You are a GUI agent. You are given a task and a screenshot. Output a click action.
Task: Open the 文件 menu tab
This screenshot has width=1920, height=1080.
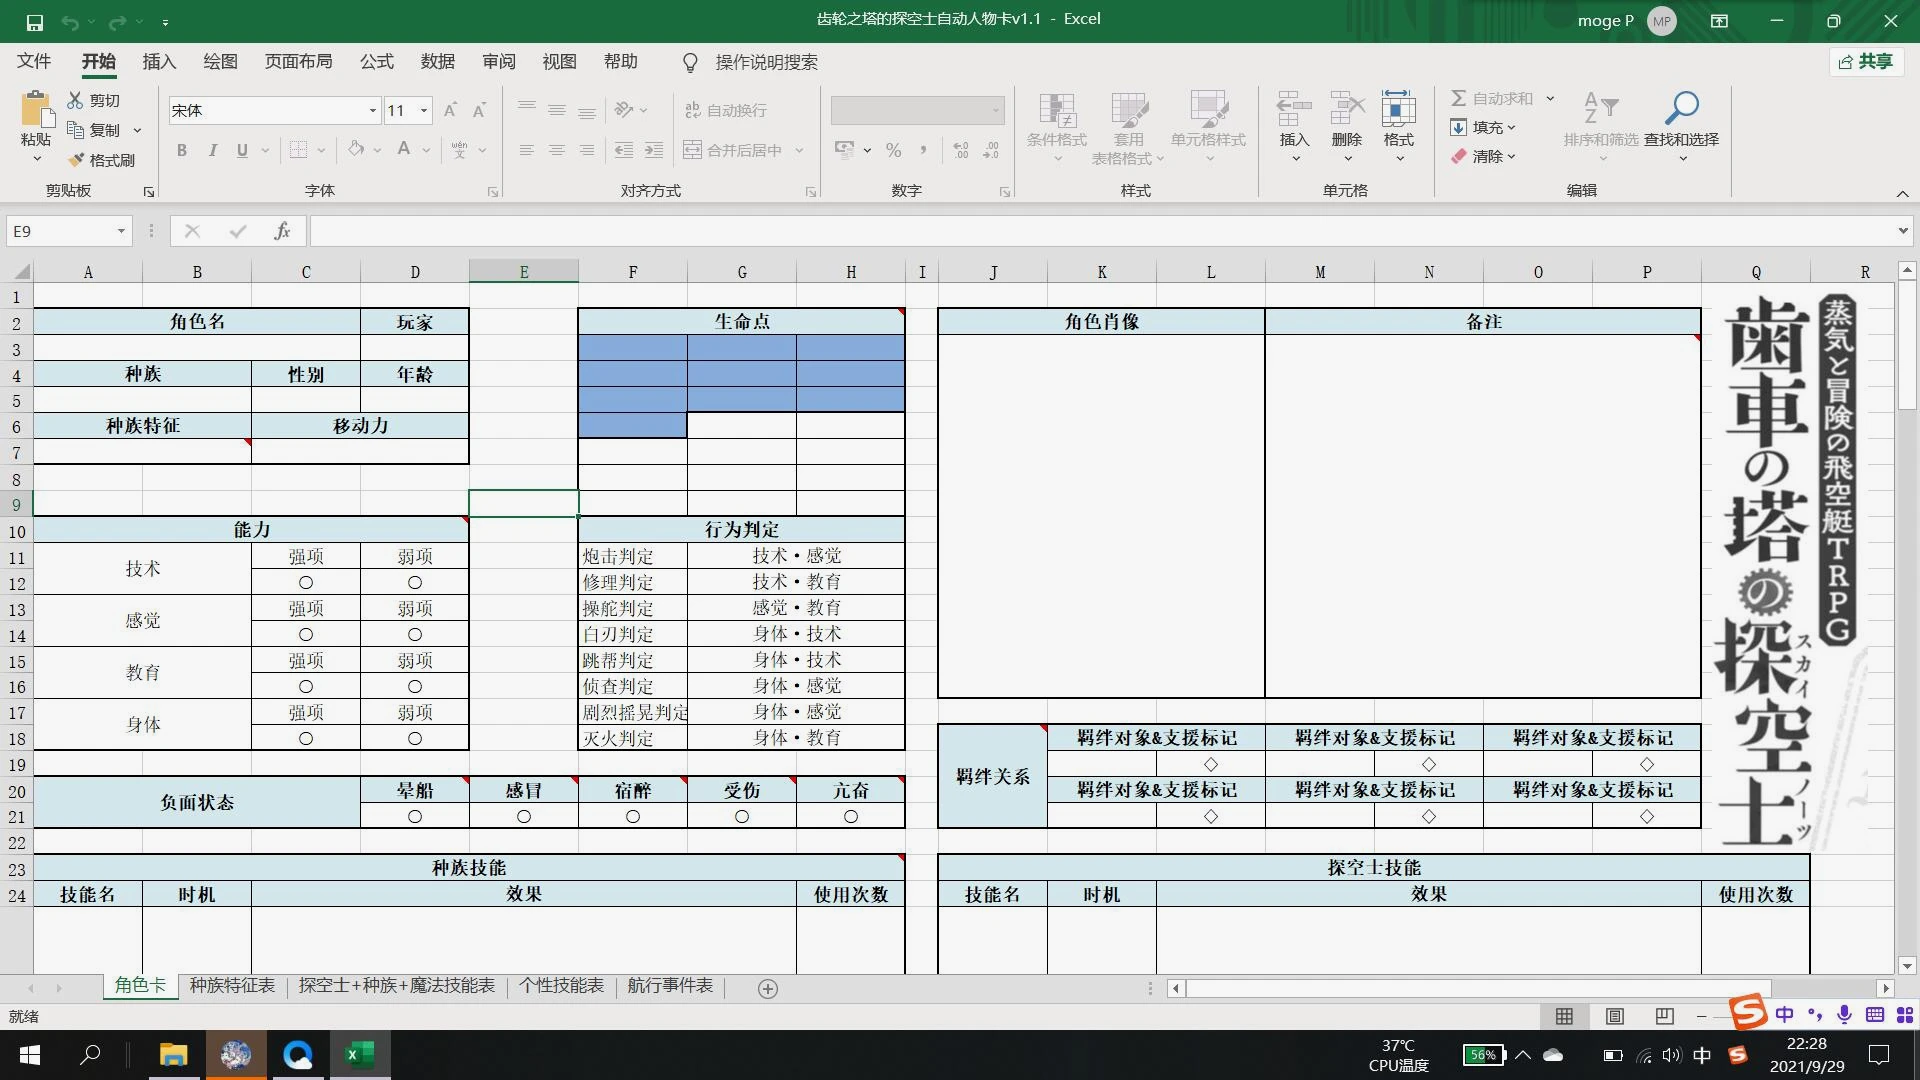[x=34, y=62]
